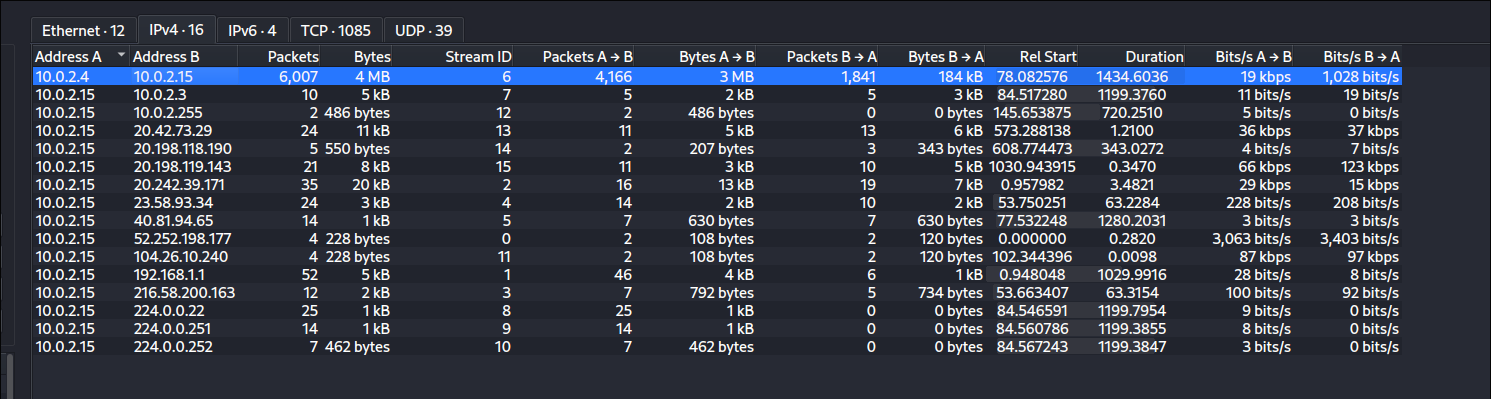
Task: Click the 4,166 packets A→B cell
Action: (x=613, y=76)
